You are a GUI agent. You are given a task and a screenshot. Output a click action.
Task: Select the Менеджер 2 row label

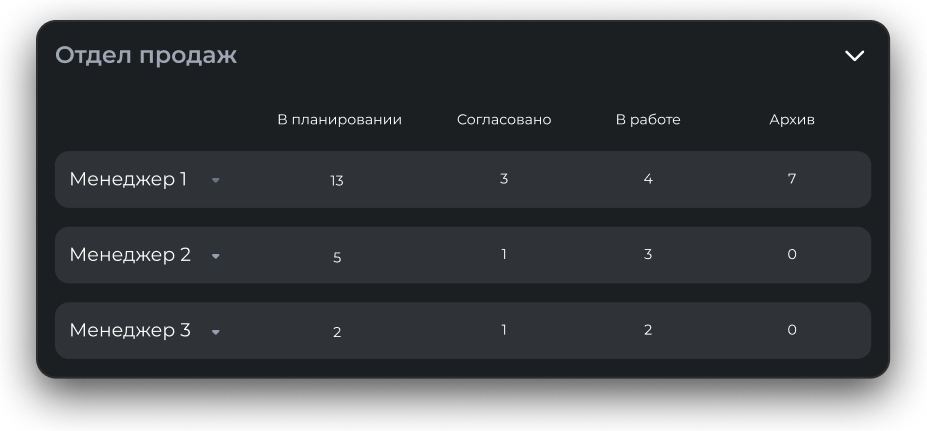click(130, 255)
